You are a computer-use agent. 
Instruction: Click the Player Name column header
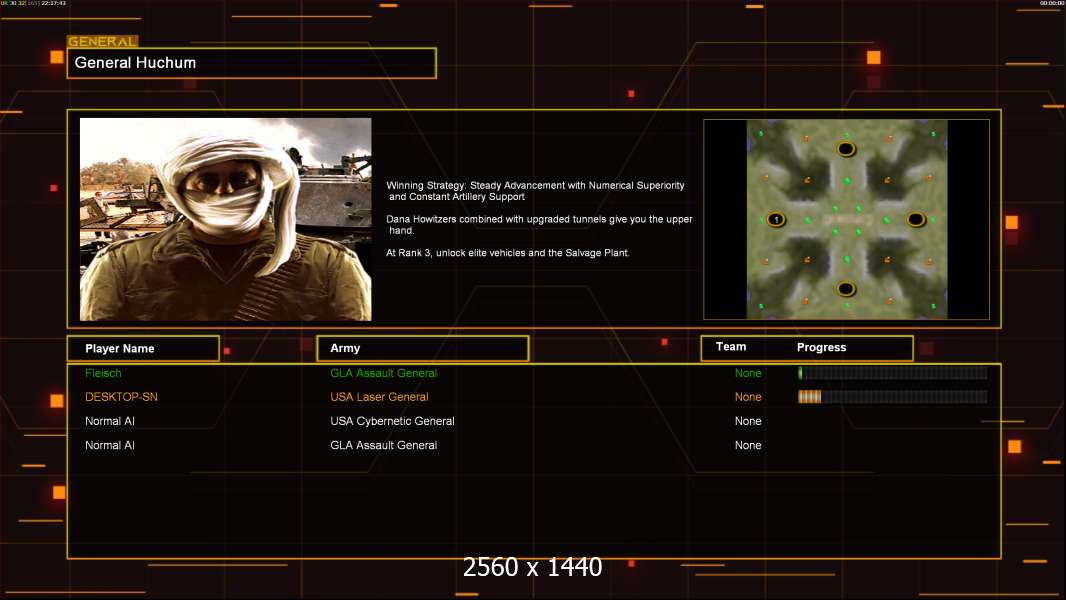[x=142, y=348]
